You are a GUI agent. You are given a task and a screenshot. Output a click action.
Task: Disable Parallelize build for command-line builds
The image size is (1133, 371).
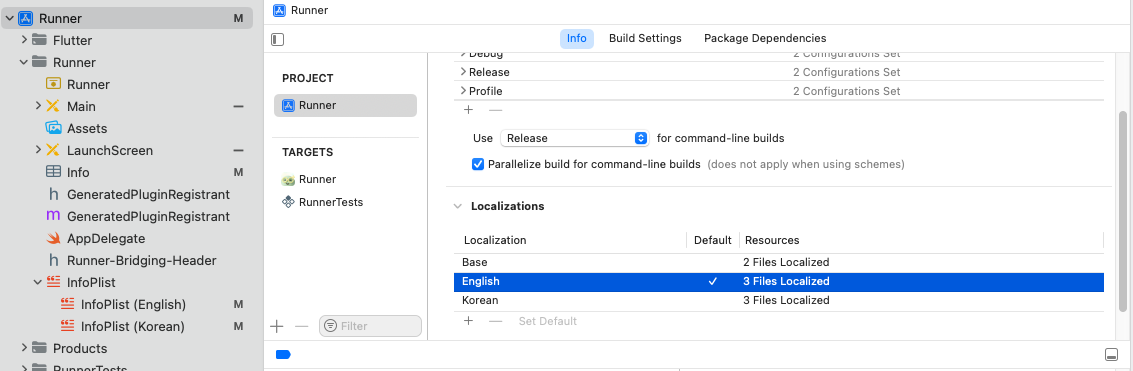(478, 164)
